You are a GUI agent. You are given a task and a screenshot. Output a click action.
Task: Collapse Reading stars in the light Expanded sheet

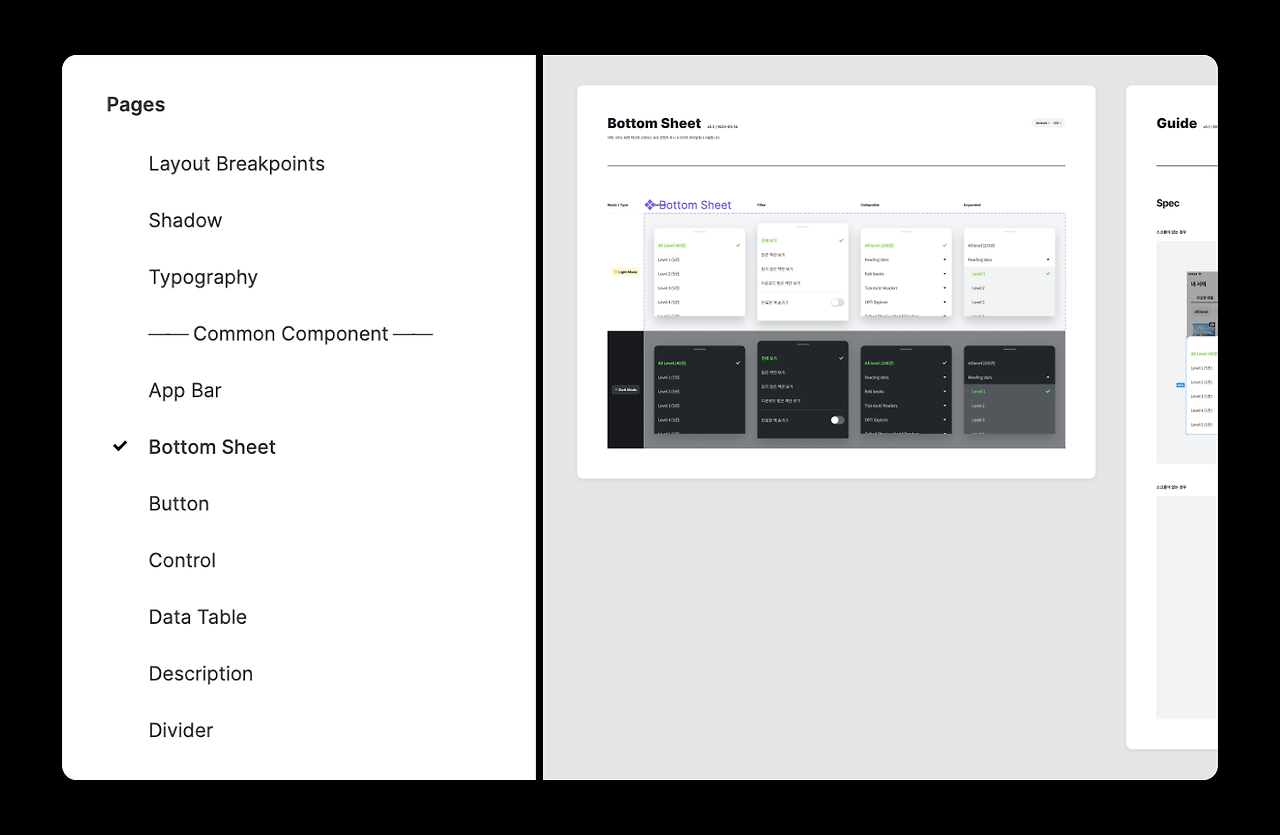click(1048, 260)
